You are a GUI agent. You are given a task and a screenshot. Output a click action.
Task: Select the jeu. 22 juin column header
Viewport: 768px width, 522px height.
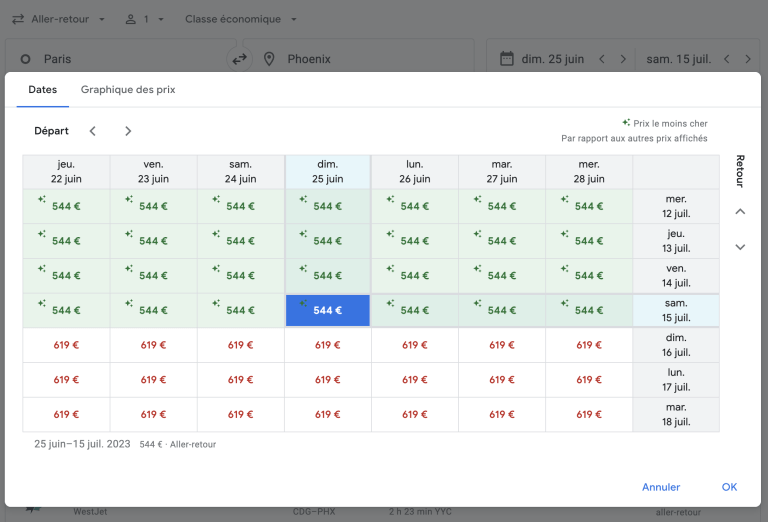(x=66, y=172)
